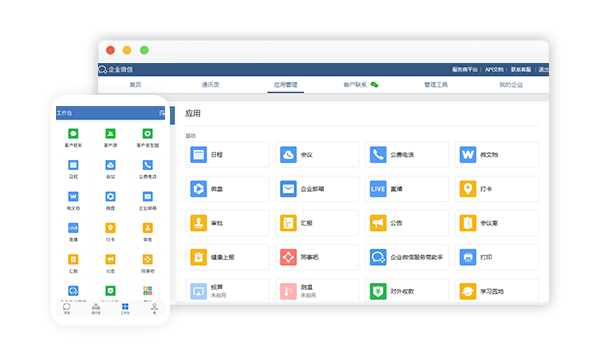Open the 投屏 screen cast app card
The width and height of the screenshot is (600, 360).
pos(227,290)
